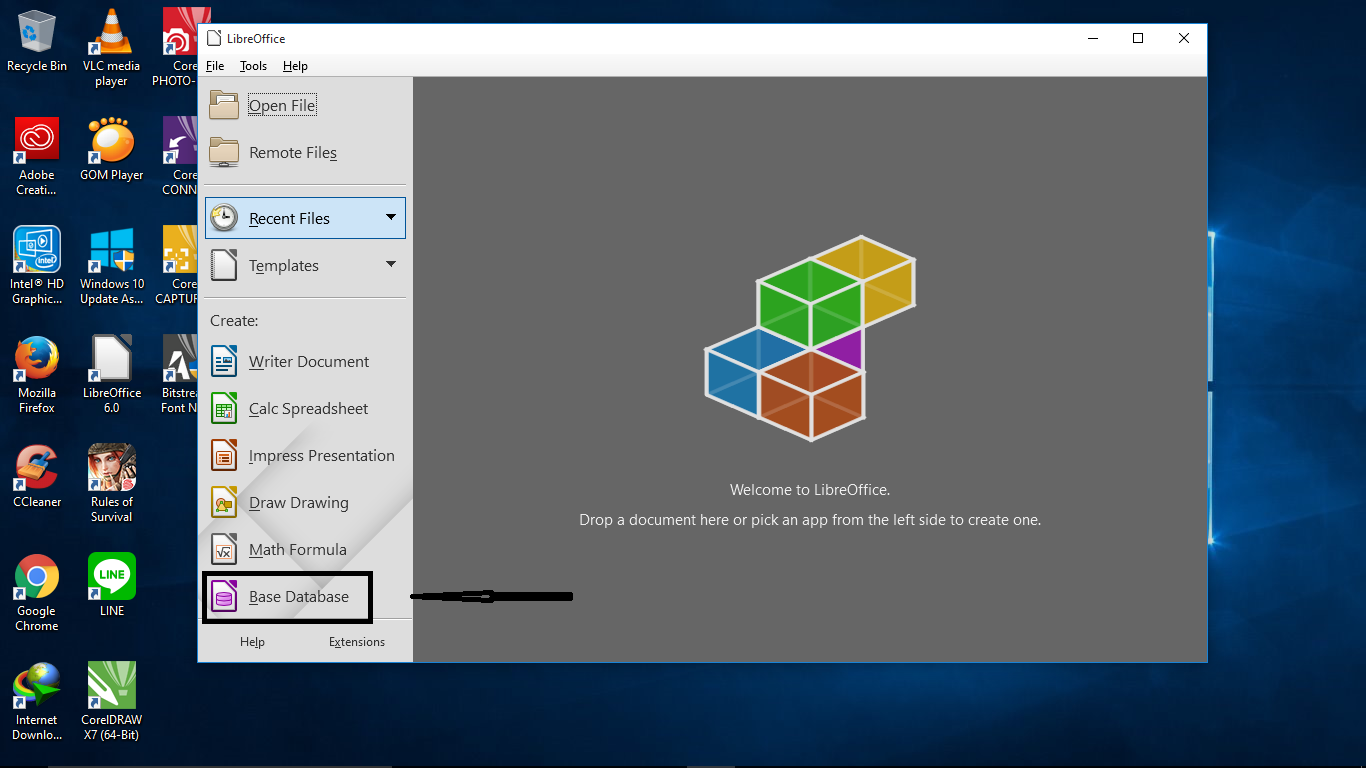This screenshot has width=1366, height=768.
Task: Open the File menu
Action: pyautogui.click(x=215, y=66)
